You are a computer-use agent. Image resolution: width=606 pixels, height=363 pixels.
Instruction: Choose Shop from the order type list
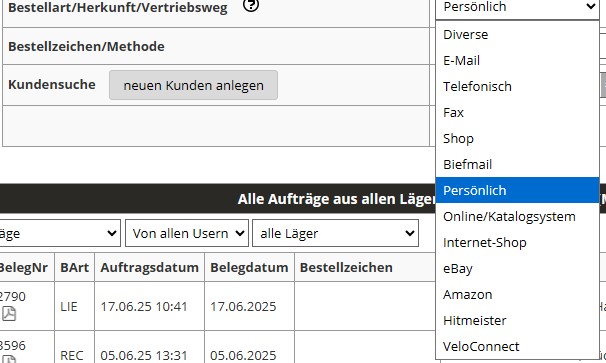coord(517,138)
